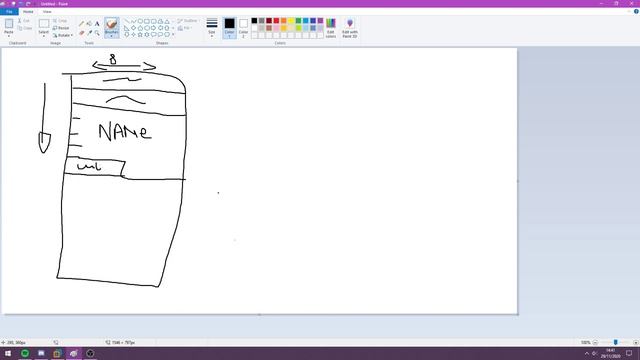Pick the red color swatch

click(276, 20)
